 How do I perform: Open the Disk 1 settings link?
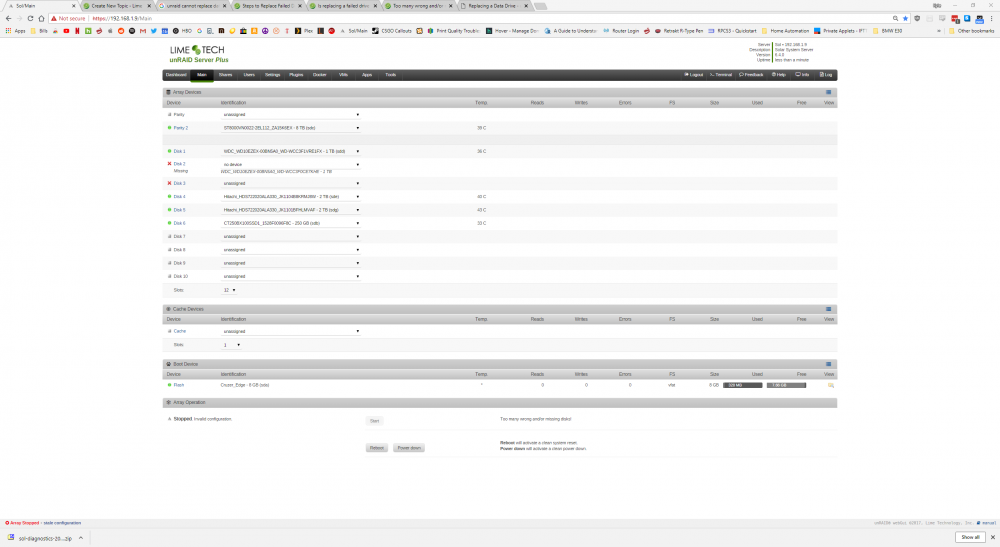pos(179,152)
